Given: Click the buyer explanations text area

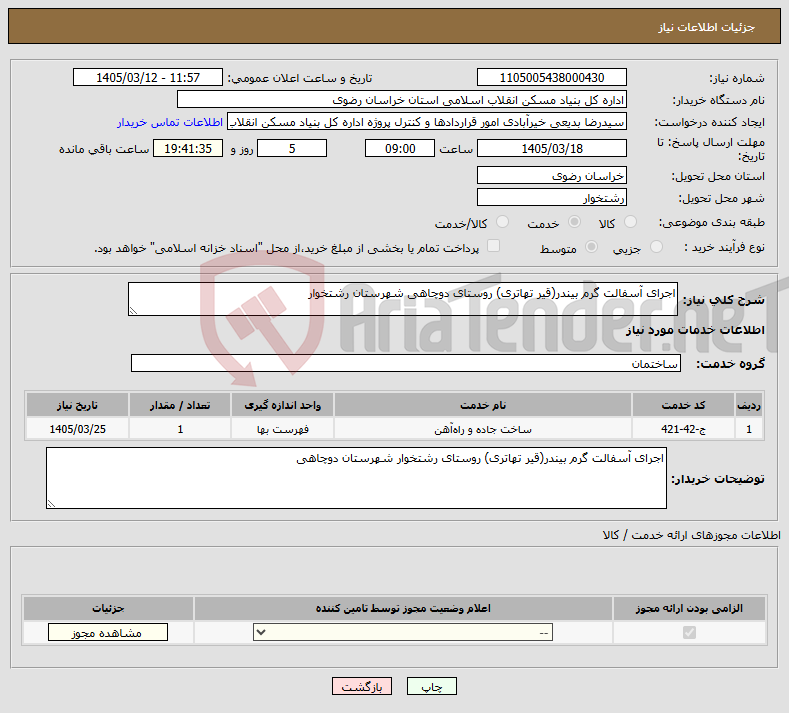Looking at the screenshot, I should tap(356, 478).
